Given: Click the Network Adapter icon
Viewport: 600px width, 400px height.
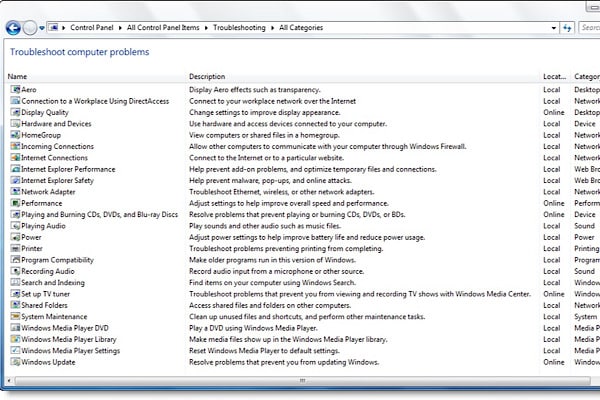Looking at the screenshot, I should point(15,192).
